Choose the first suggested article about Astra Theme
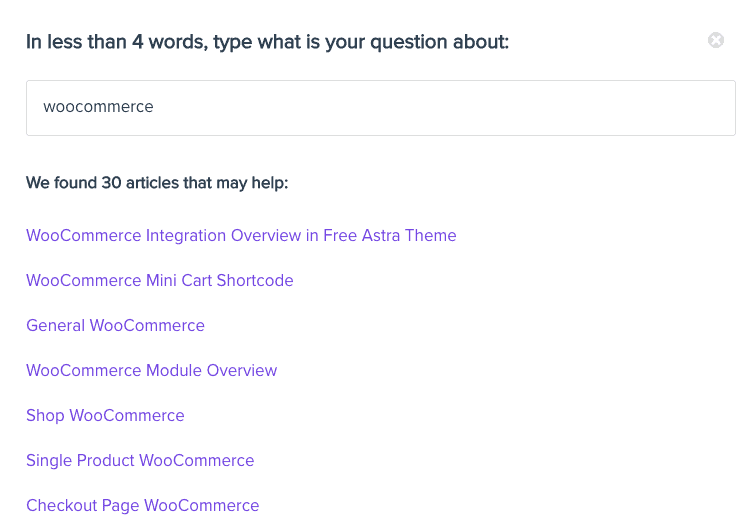752x517 pixels. (241, 236)
